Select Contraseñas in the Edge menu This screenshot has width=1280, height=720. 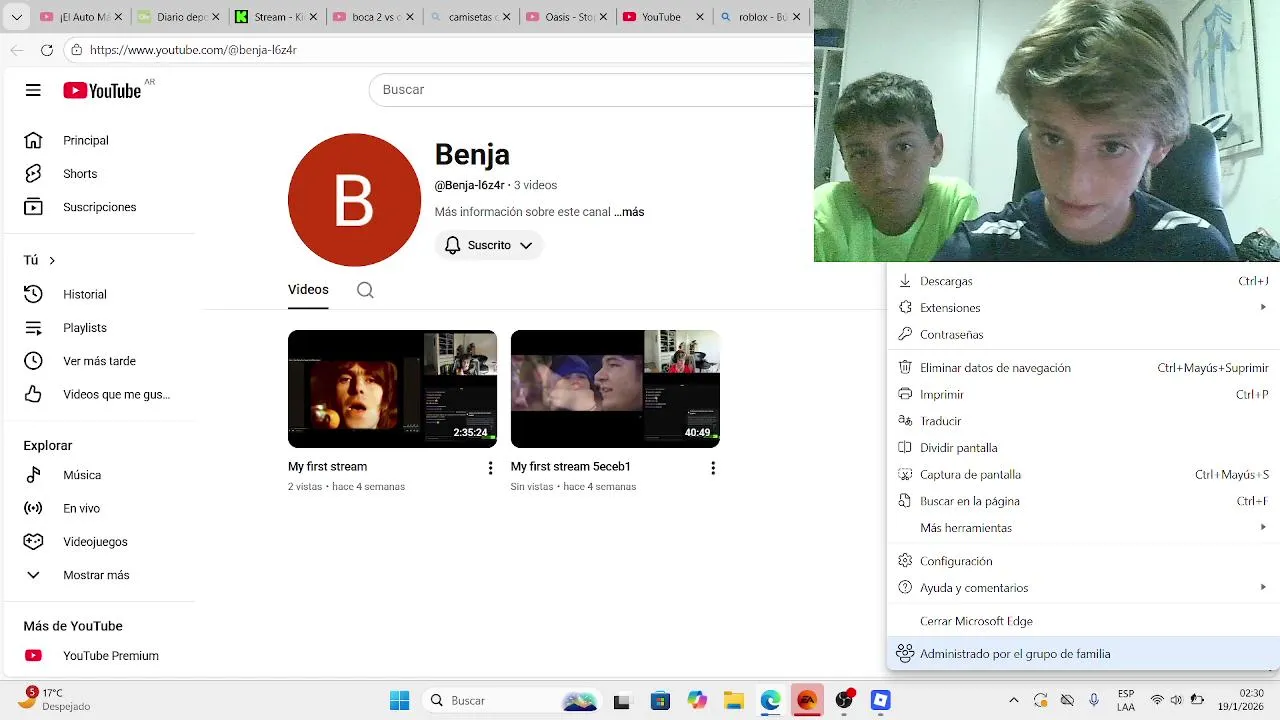point(1083,335)
